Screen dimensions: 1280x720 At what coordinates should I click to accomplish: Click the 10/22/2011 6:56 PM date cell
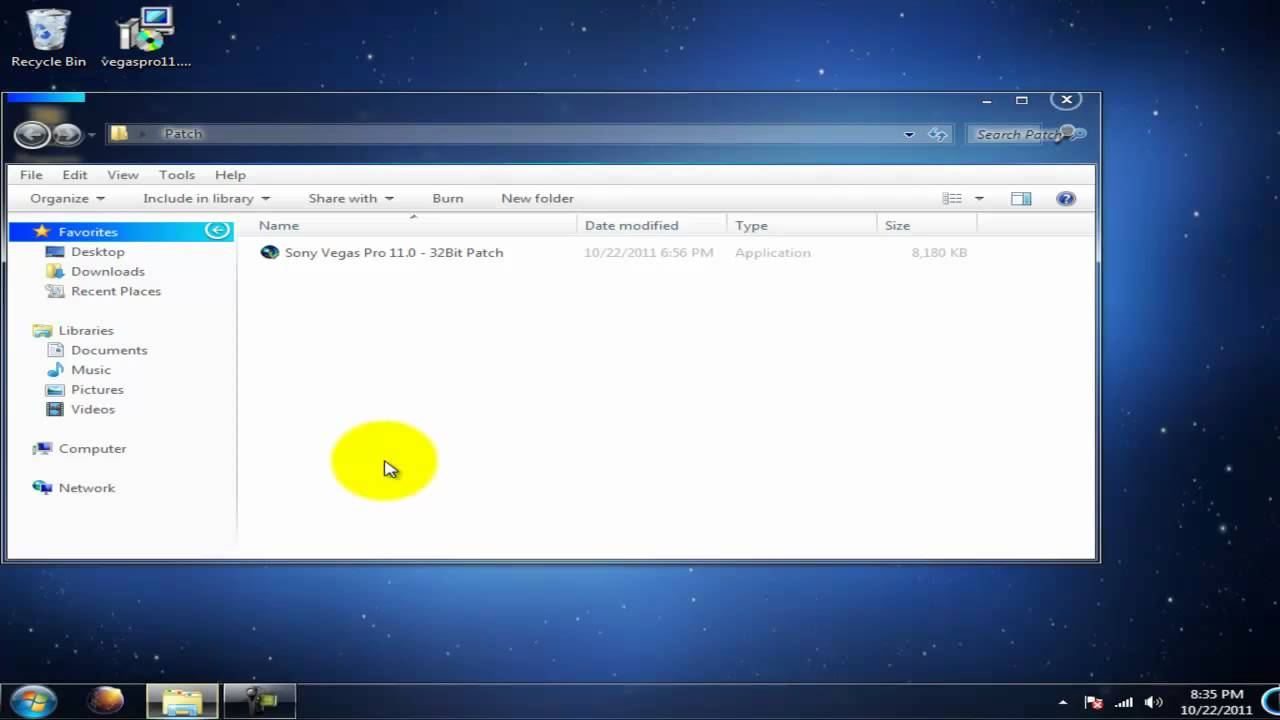coord(649,253)
